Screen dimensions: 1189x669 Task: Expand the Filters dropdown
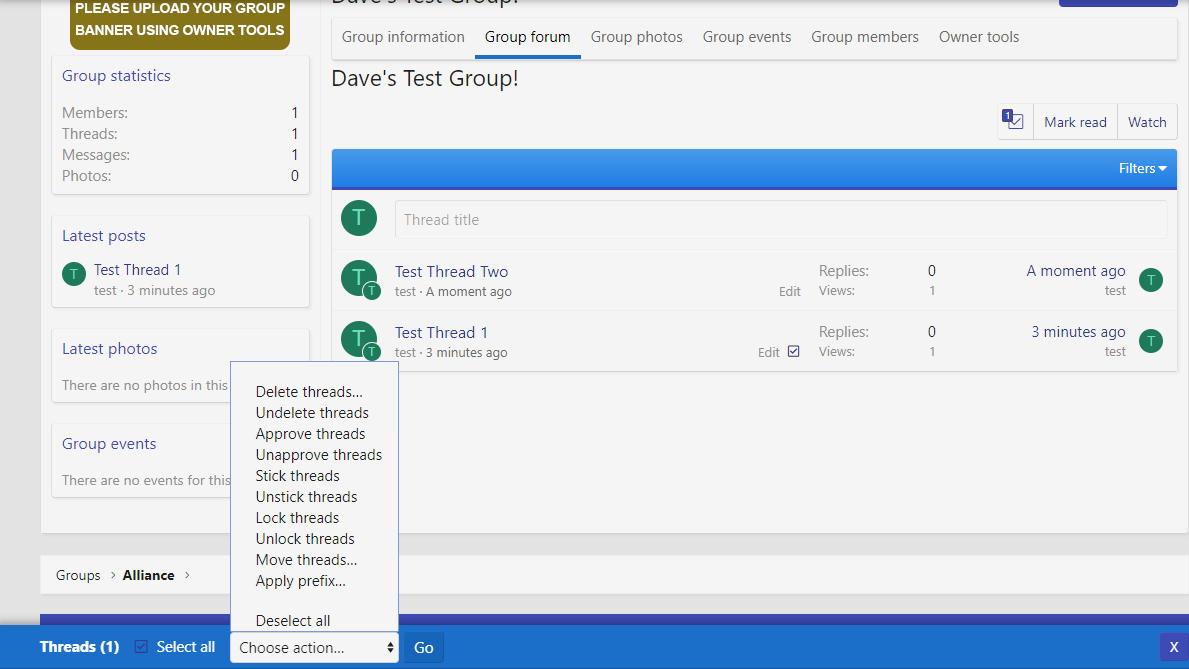(1142, 168)
